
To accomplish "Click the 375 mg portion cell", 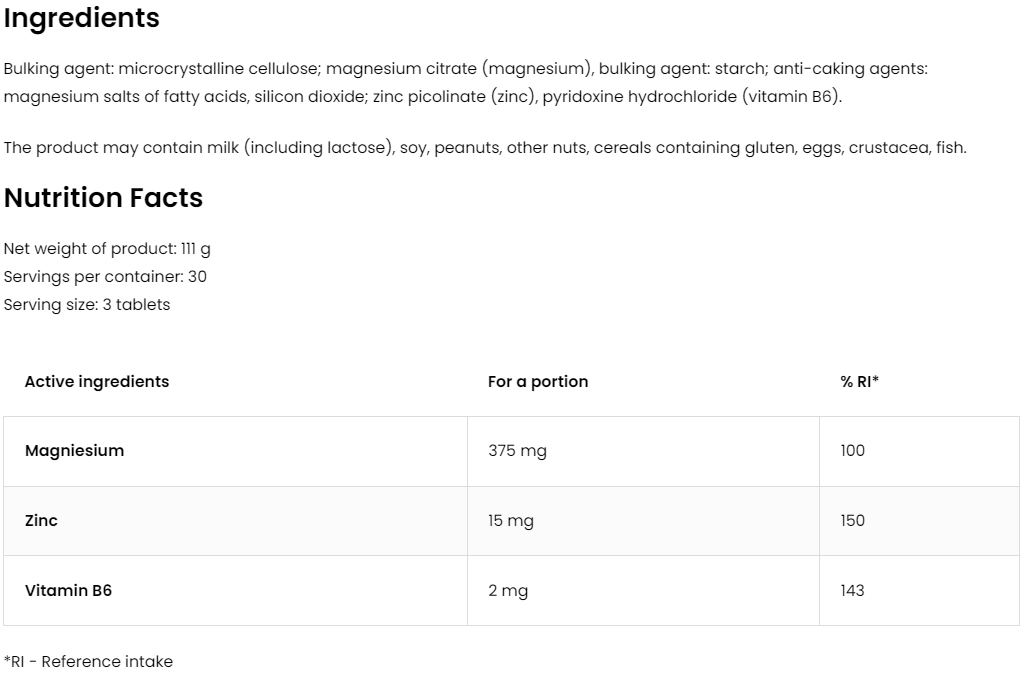I will (x=517, y=451).
